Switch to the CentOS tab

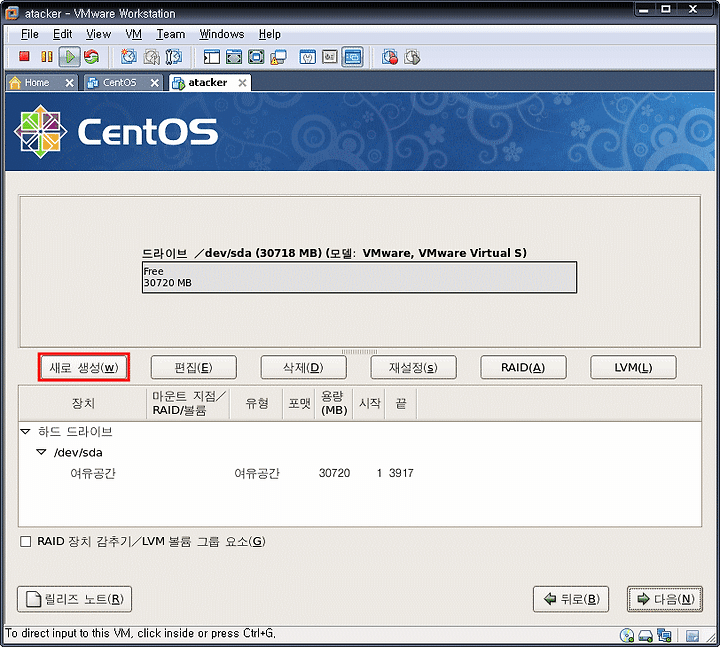pyautogui.click(x=119, y=83)
